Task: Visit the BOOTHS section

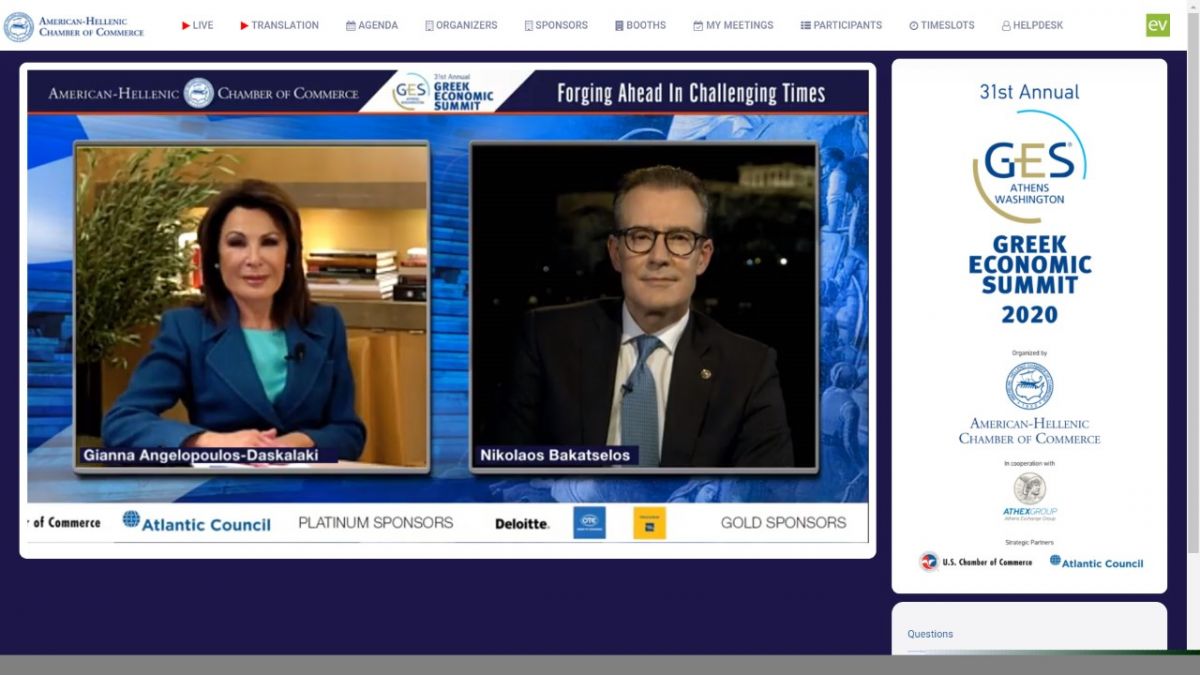Action: (x=640, y=25)
